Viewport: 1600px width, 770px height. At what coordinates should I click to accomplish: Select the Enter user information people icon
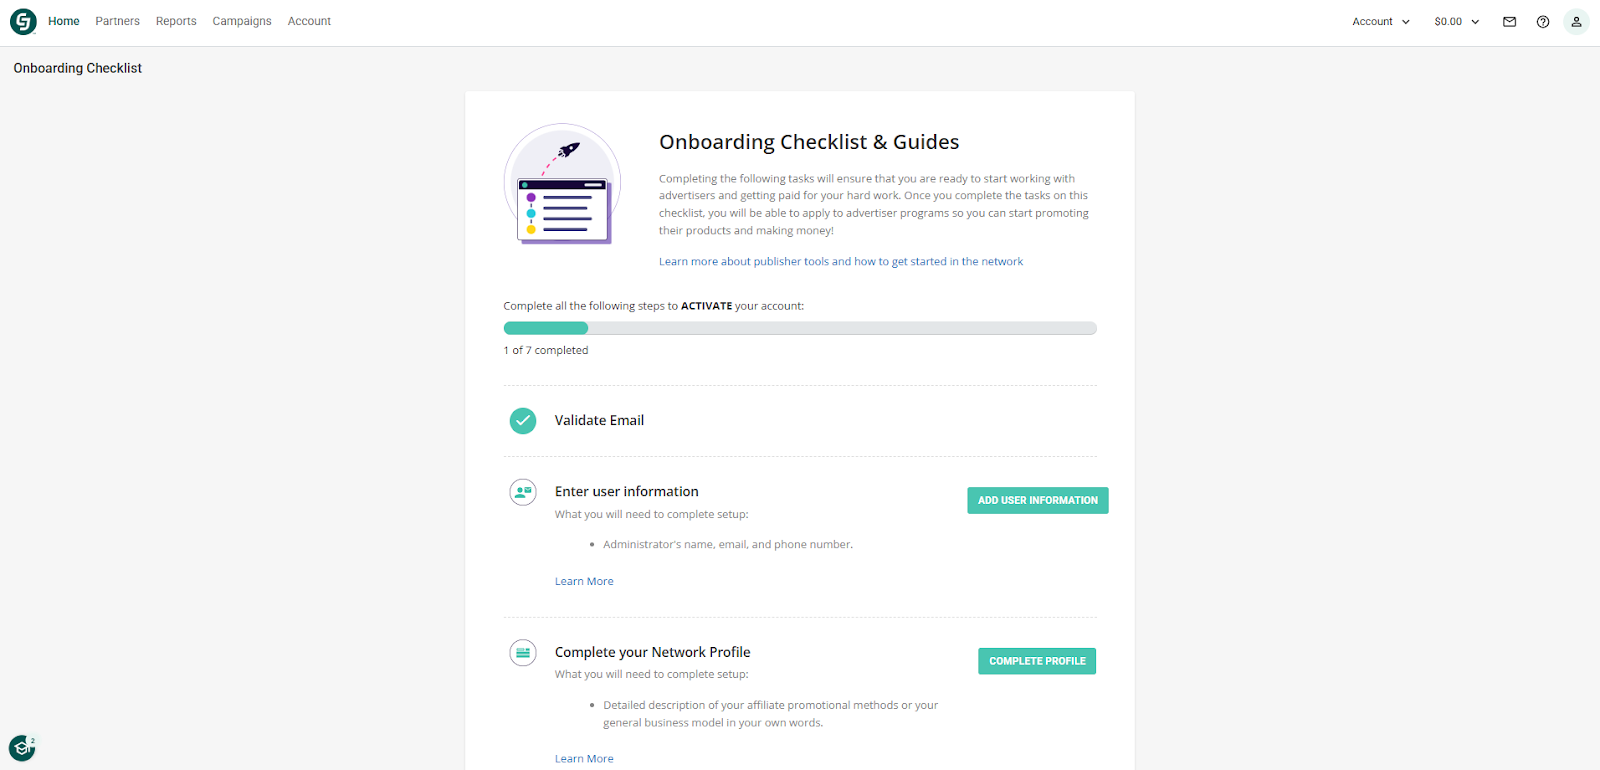(522, 491)
